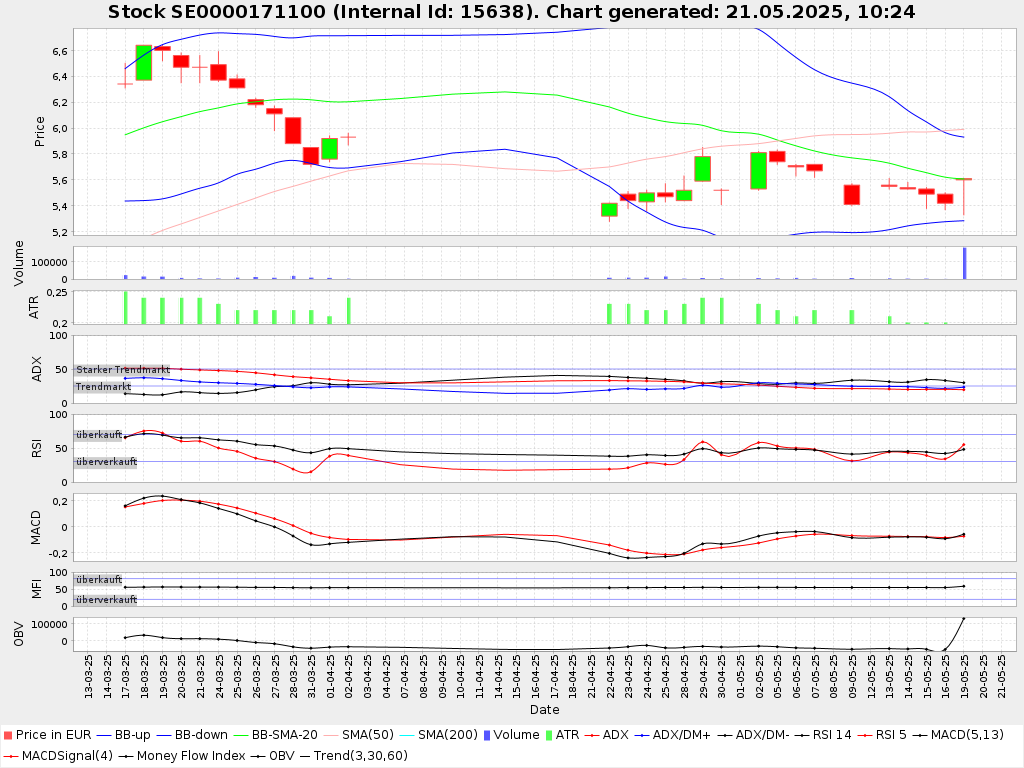1024x768 pixels.
Task: Click the ATR axis title beside its panel
Action: click(34, 307)
